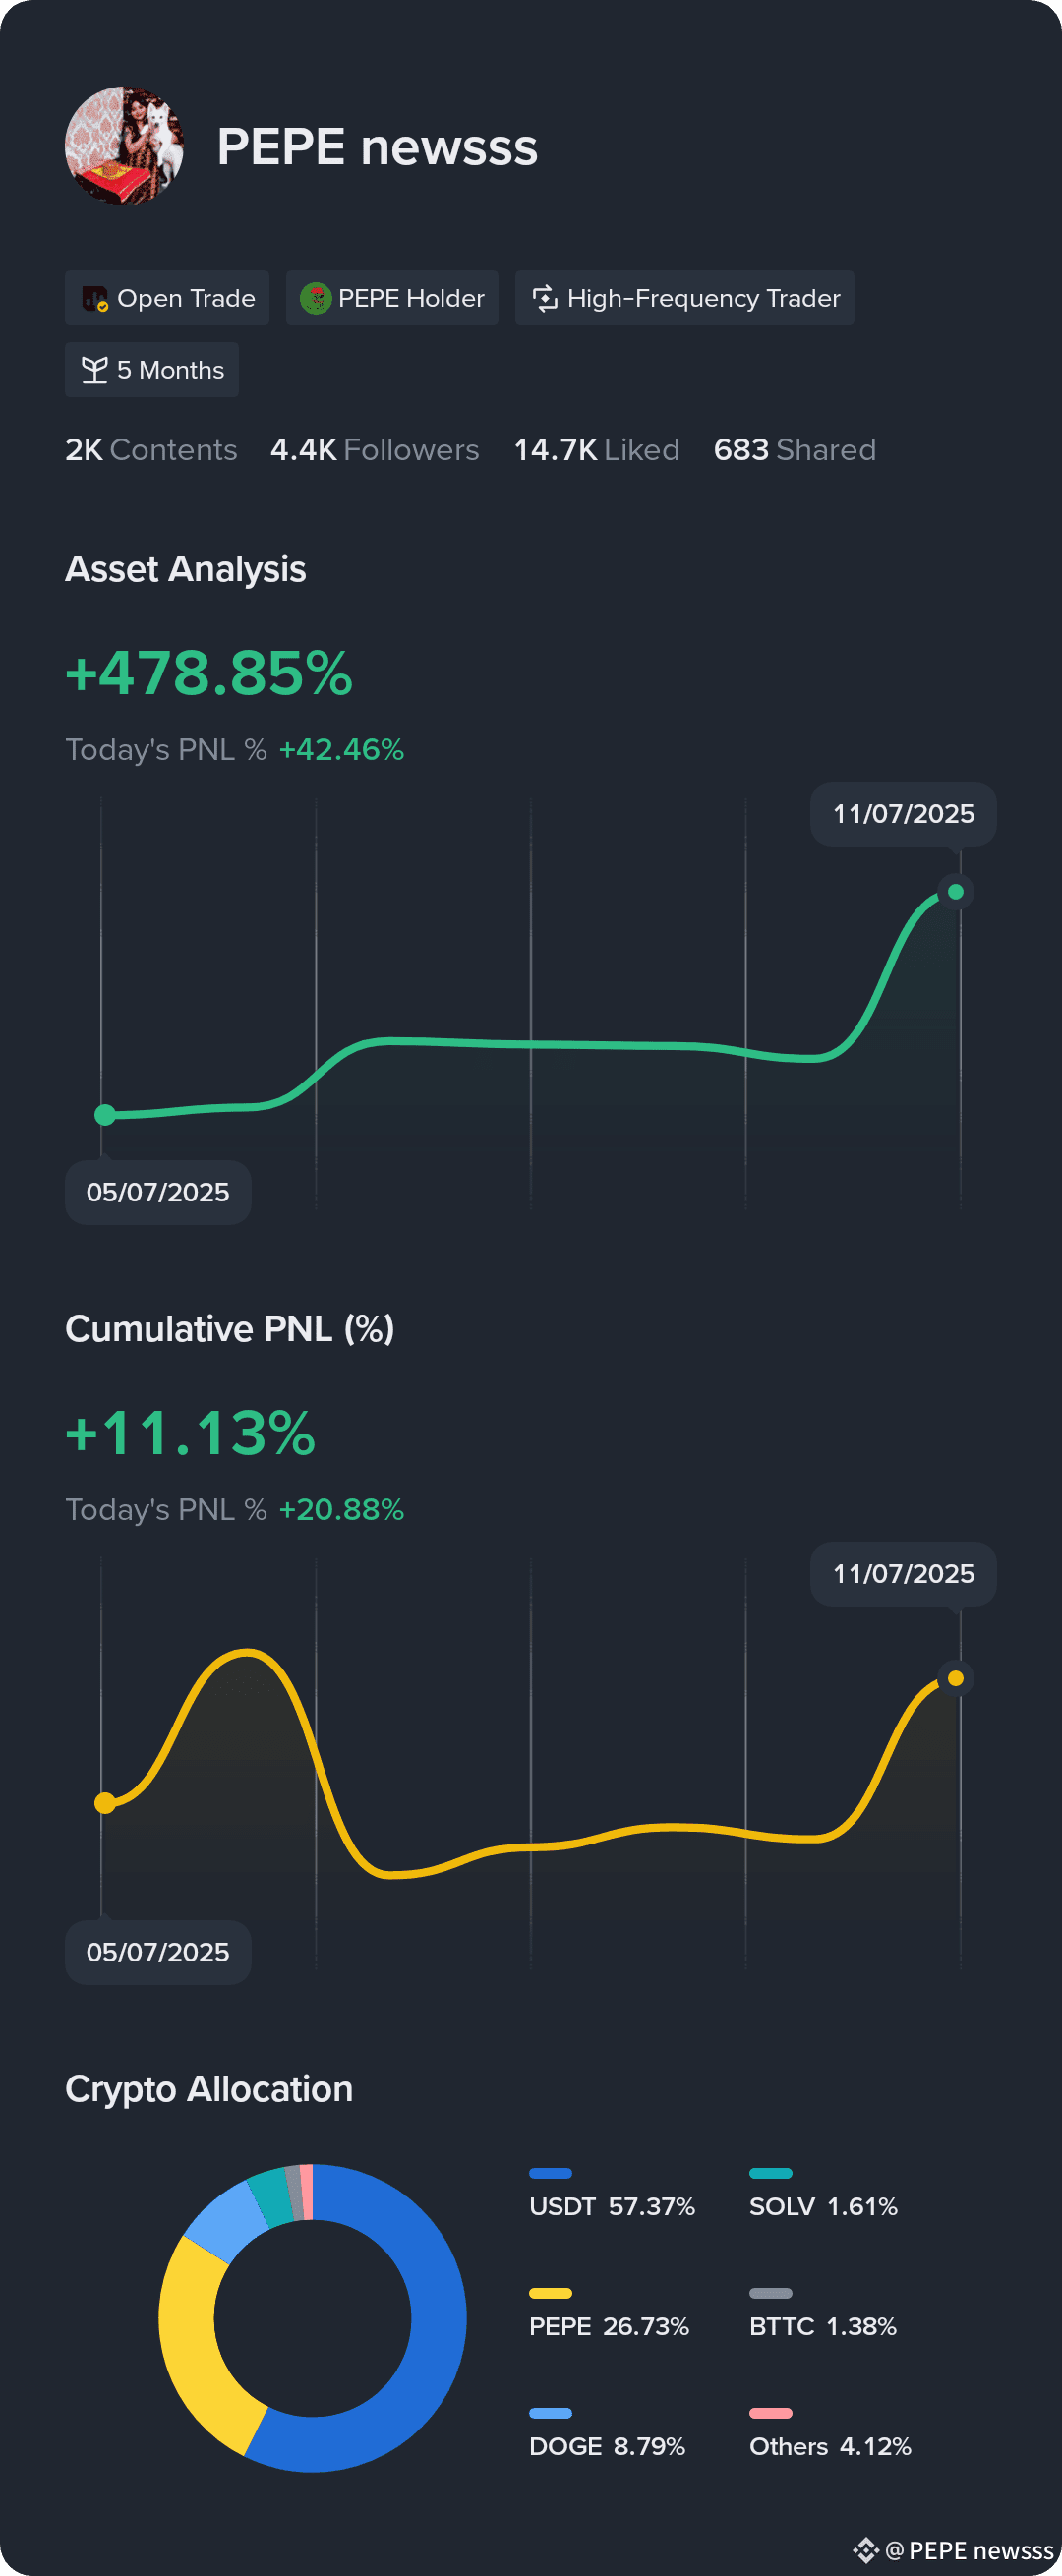Click the Others pink legend swatch
The width and height of the screenshot is (1062, 2576).
(x=771, y=2413)
